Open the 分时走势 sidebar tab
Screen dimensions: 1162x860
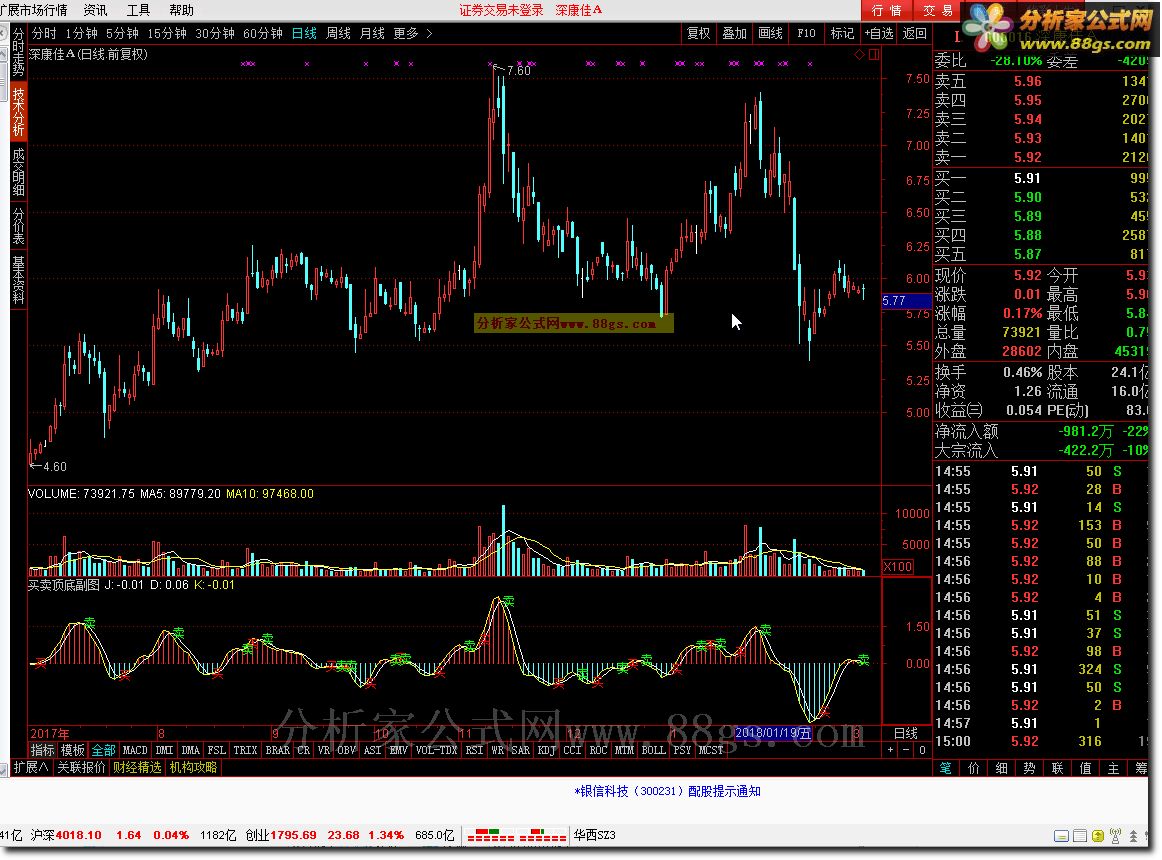click(x=19, y=53)
